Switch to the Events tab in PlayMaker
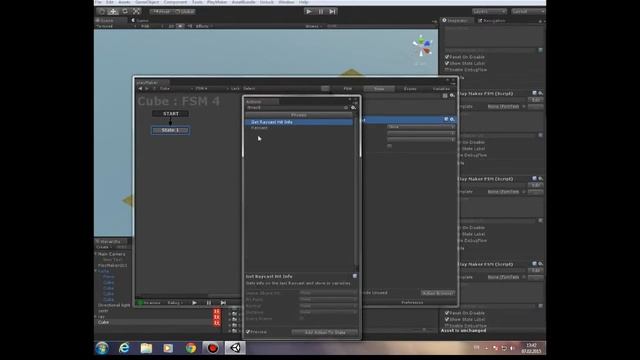The width and height of the screenshot is (640, 360). (410, 89)
